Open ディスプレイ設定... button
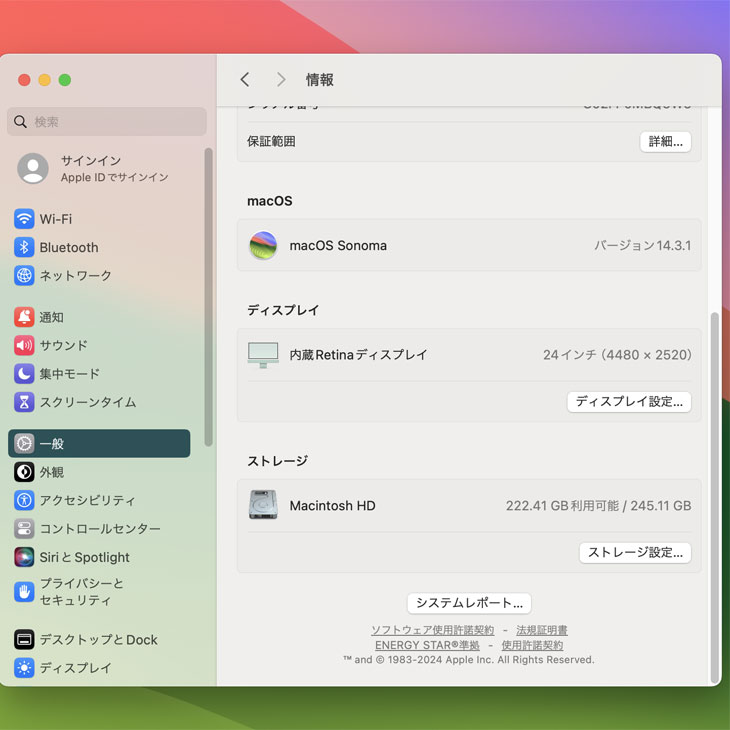 pos(629,402)
